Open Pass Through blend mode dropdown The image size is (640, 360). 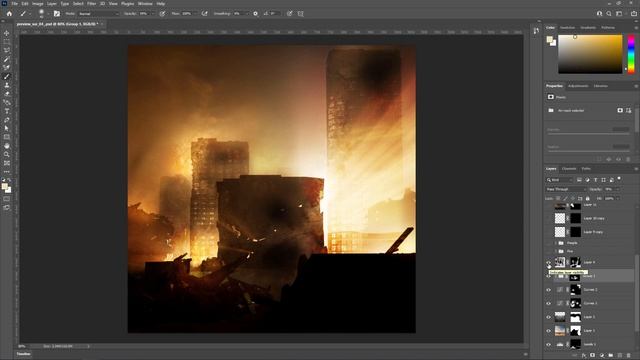[566, 189]
